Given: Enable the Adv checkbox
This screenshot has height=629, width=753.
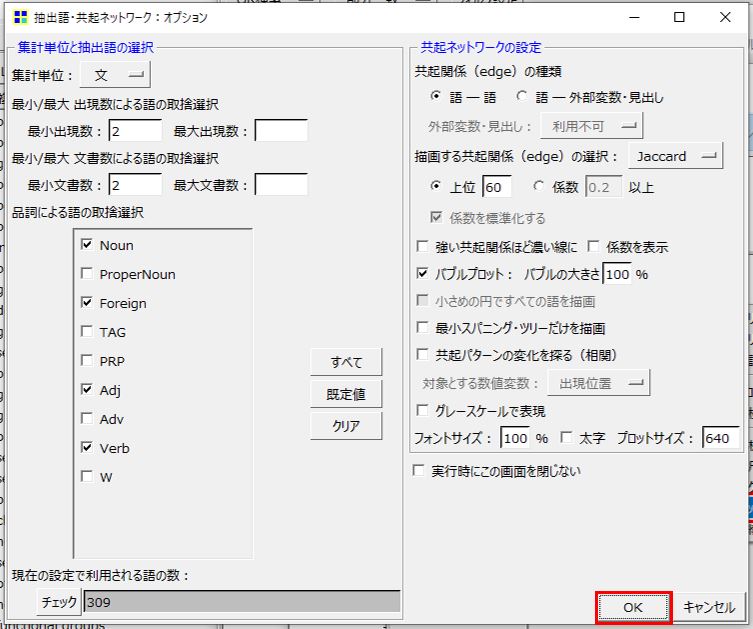Looking at the screenshot, I should click(x=86, y=419).
